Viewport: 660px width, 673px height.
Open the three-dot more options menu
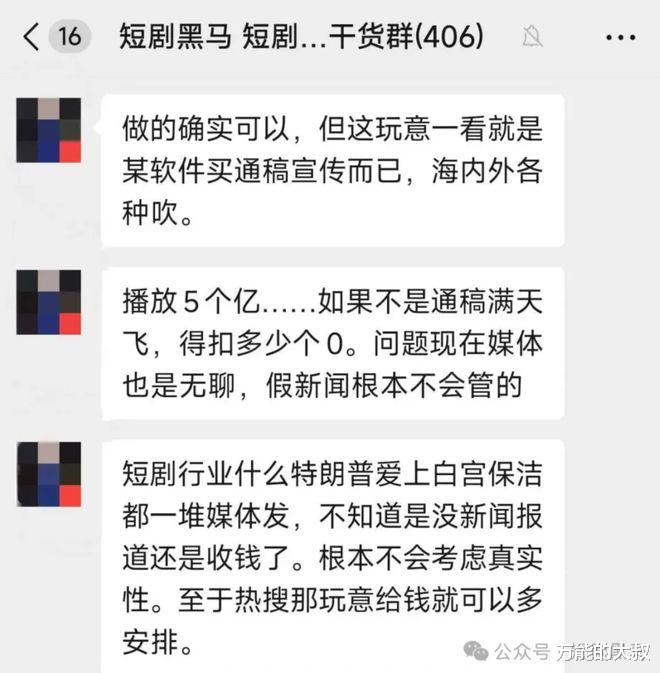tap(621, 37)
